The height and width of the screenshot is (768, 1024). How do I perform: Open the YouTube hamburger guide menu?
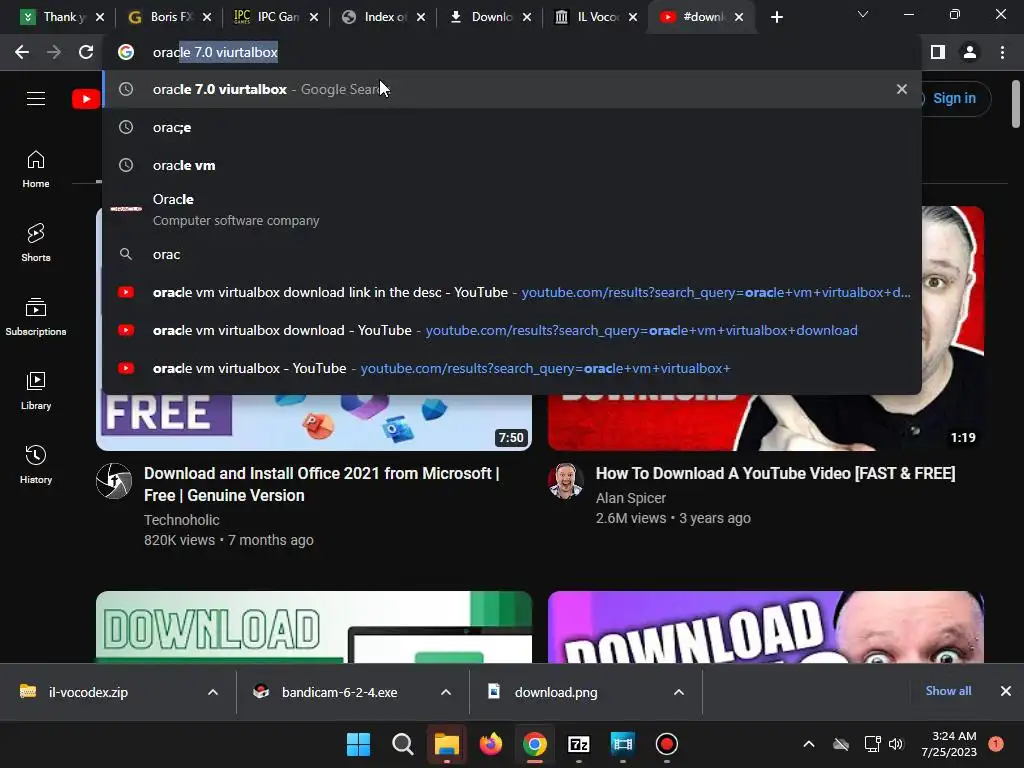point(36,99)
